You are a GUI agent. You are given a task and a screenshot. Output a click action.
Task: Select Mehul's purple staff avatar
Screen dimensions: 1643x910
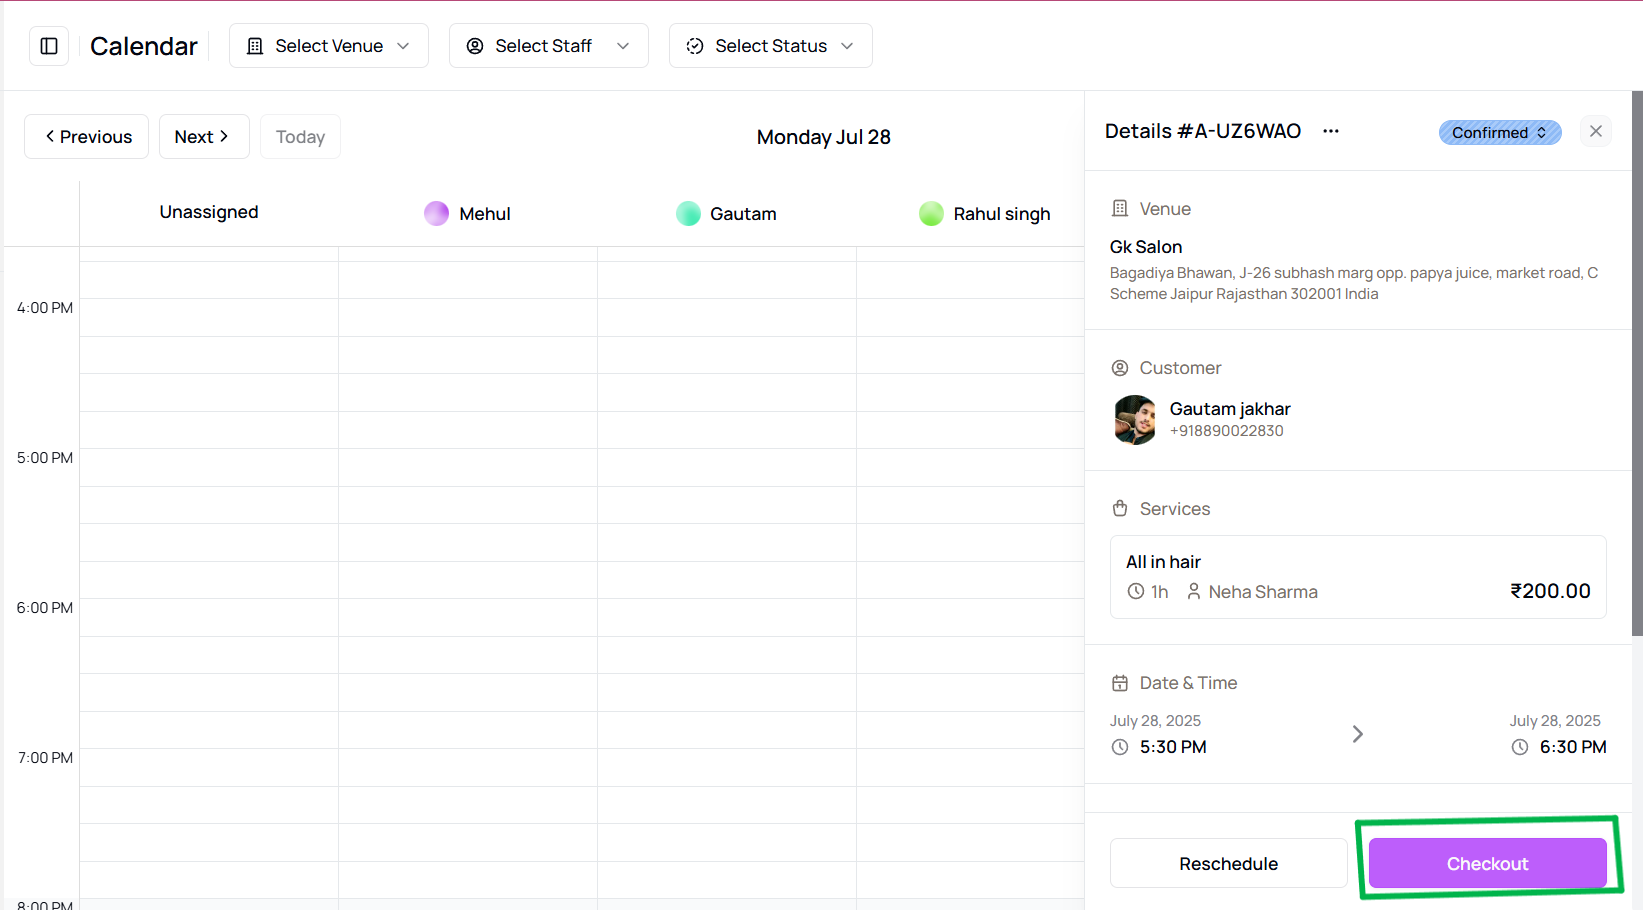(437, 214)
